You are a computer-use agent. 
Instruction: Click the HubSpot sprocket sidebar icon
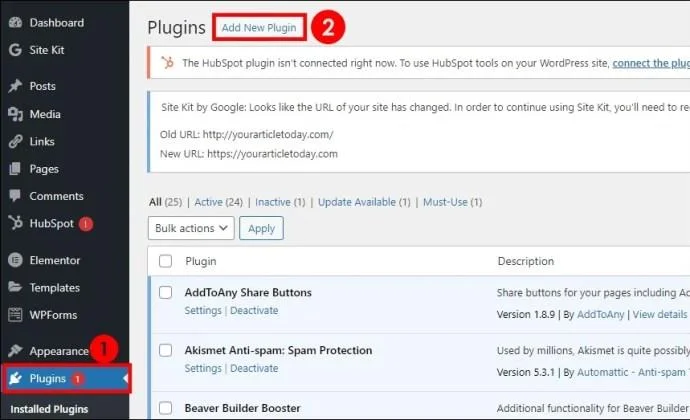coord(15,223)
